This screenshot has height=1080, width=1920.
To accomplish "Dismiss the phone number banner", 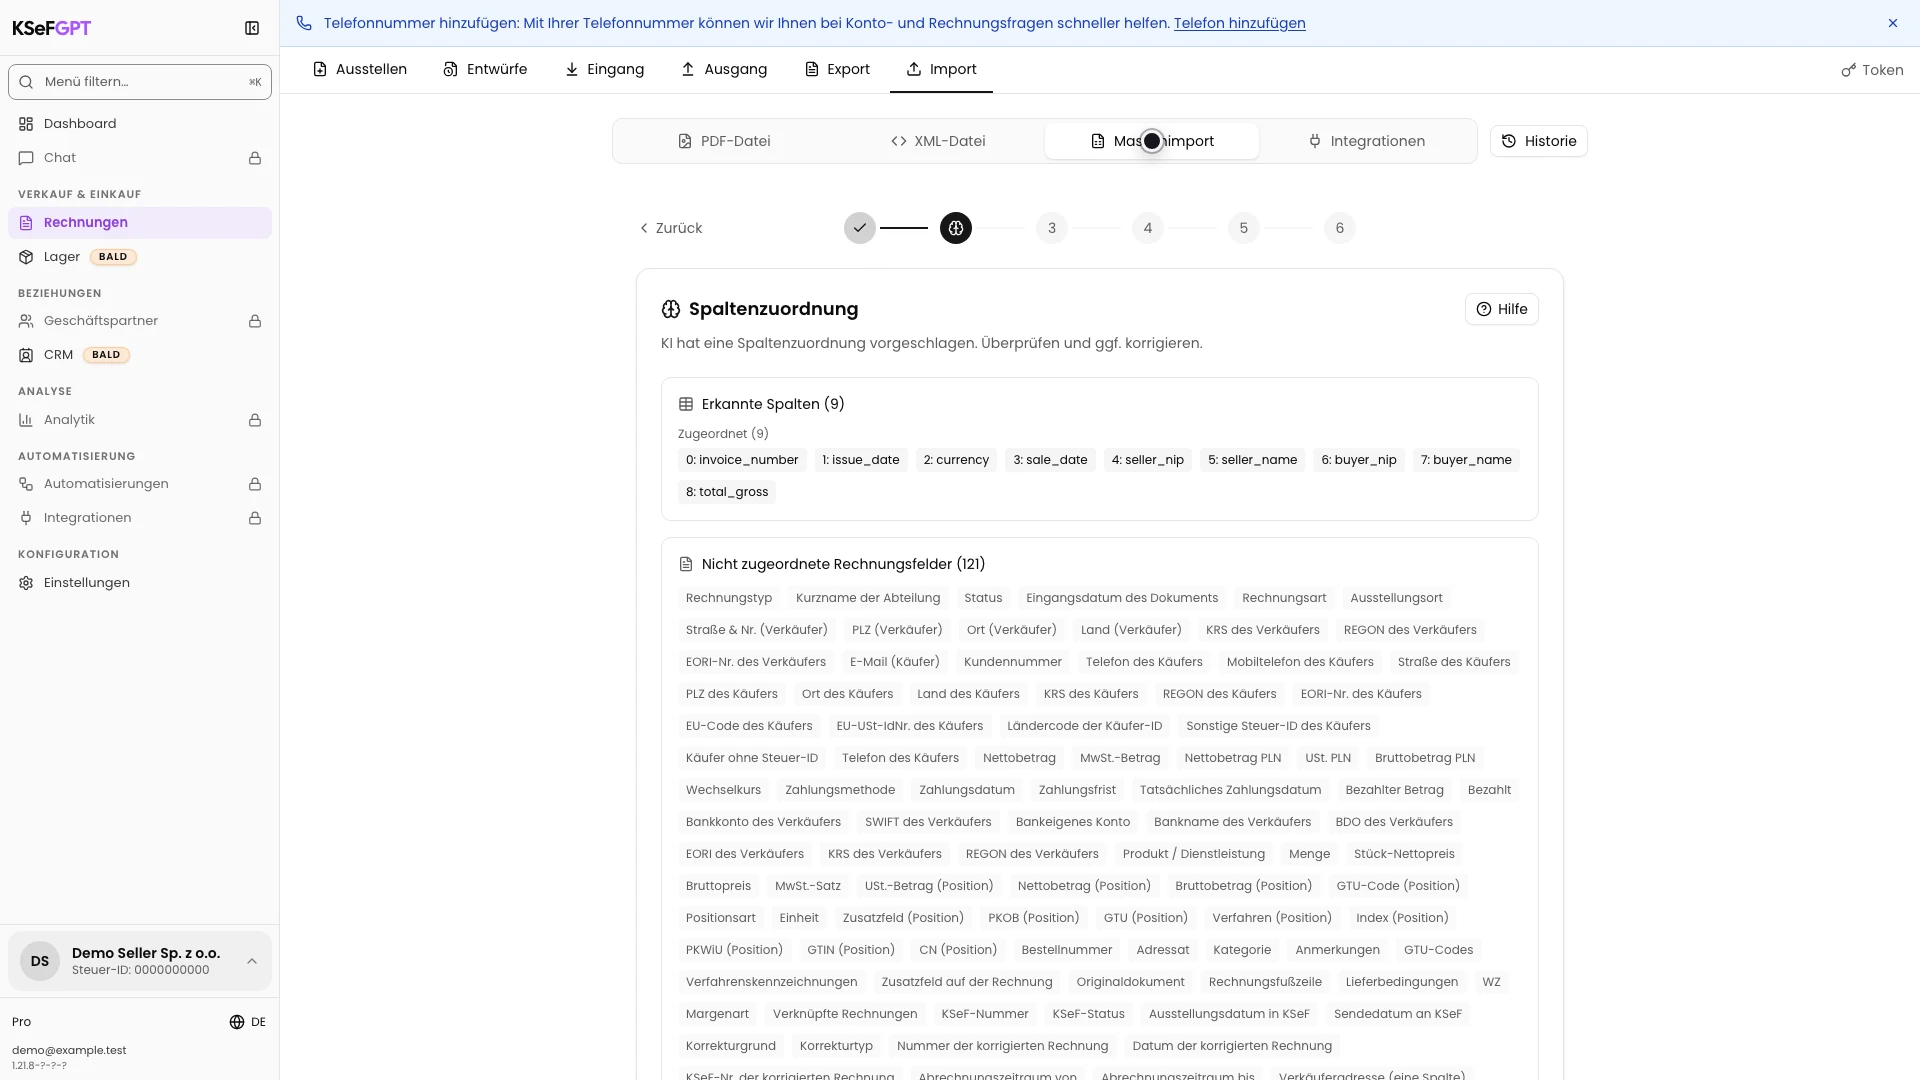I will pos(1893,23).
